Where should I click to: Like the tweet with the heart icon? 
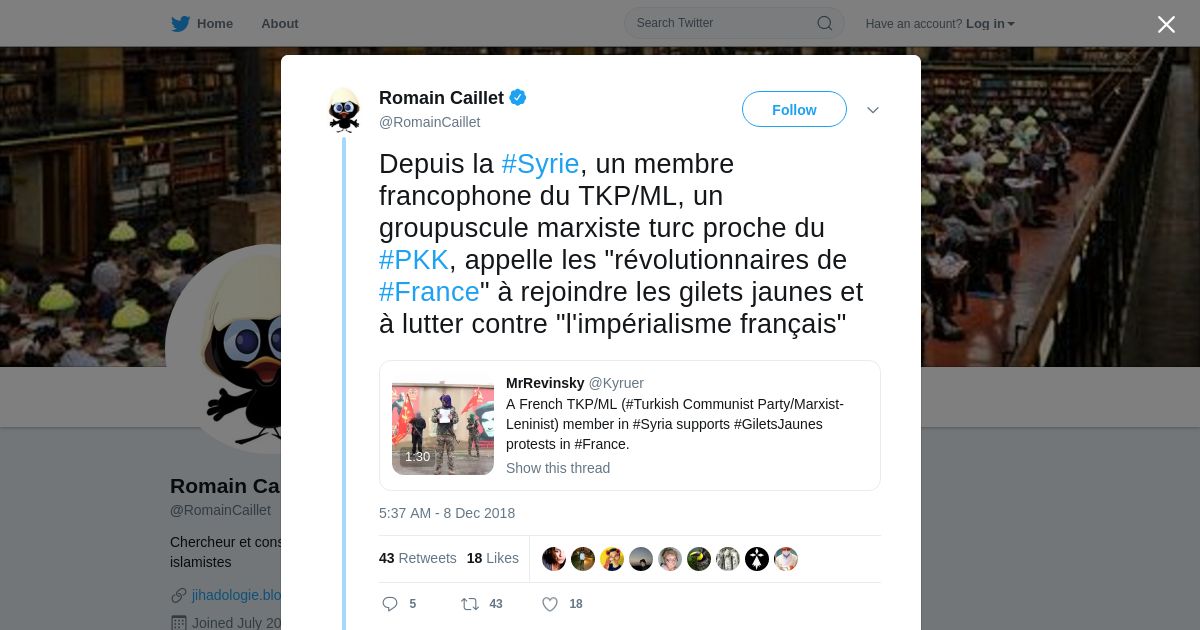coord(549,604)
